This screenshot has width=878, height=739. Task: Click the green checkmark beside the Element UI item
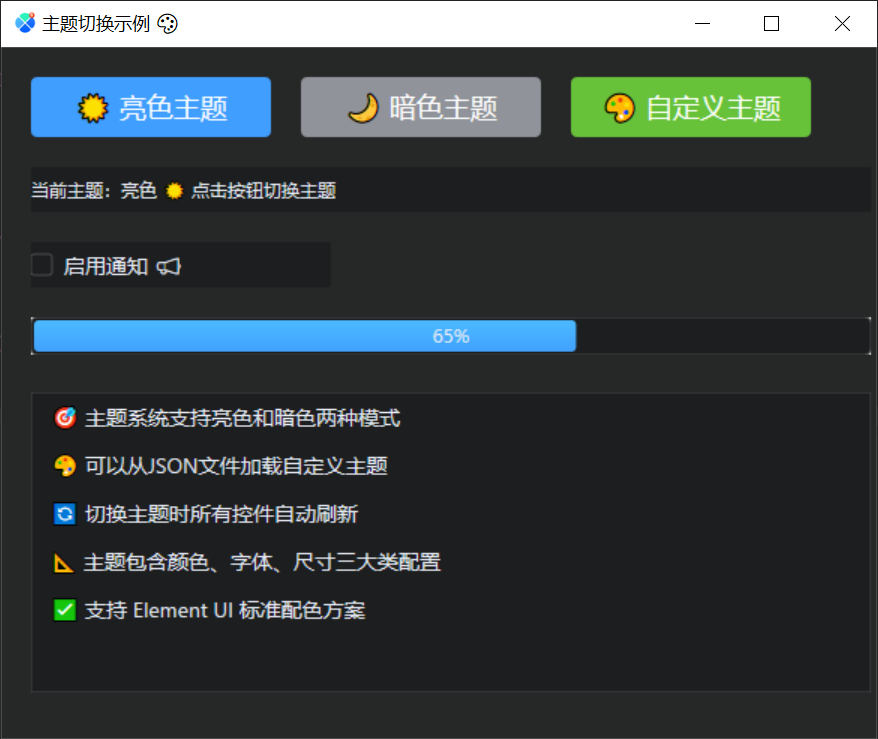click(x=64, y=610)
